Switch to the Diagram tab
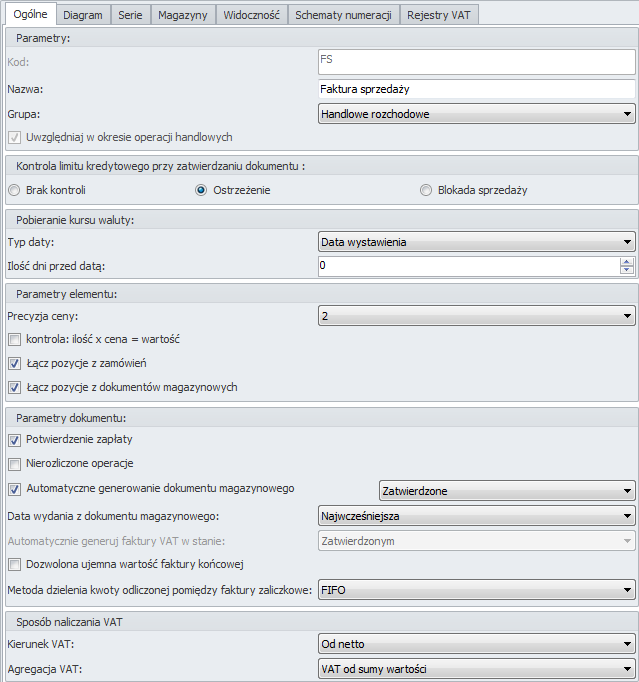Viewport: 639px width, 682px height. [83, 15]
